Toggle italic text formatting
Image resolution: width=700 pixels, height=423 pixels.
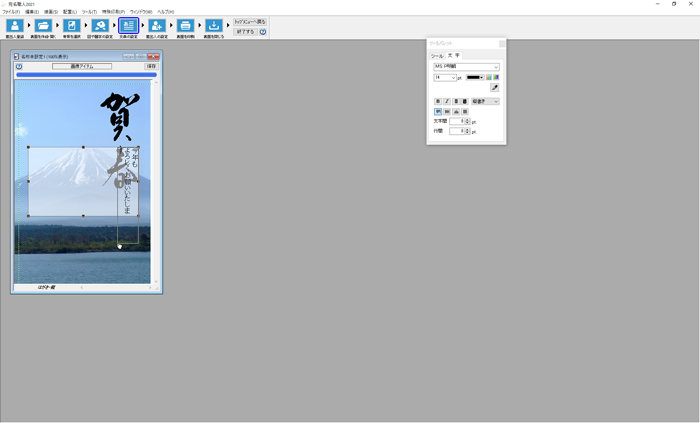(446, 101)
